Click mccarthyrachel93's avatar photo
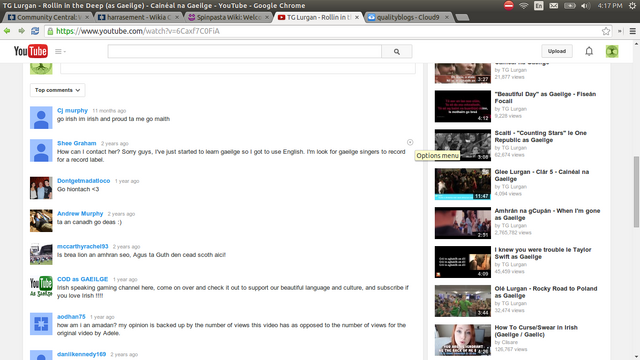The width and height of the screenshot is (640, 360). click(41, 253)
